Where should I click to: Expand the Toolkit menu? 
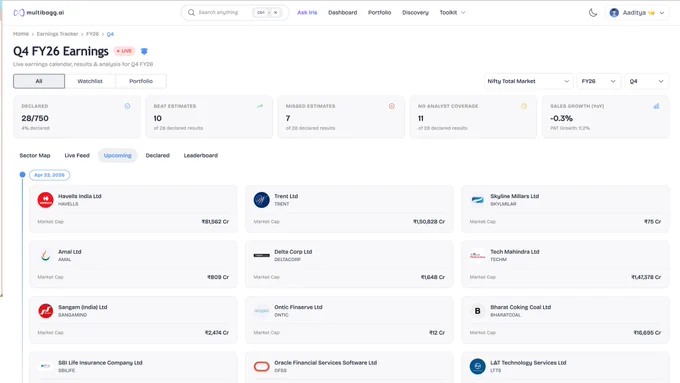coord(452,13)
